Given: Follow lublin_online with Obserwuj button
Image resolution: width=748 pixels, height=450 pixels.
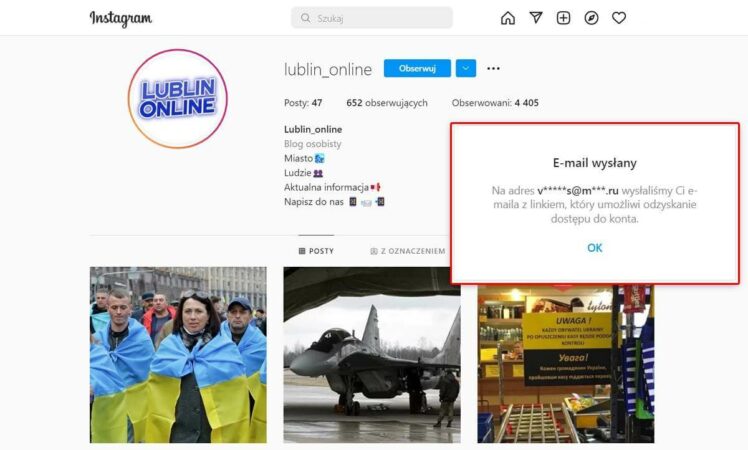Looking at the screenshot, I should tap(417, 68).
